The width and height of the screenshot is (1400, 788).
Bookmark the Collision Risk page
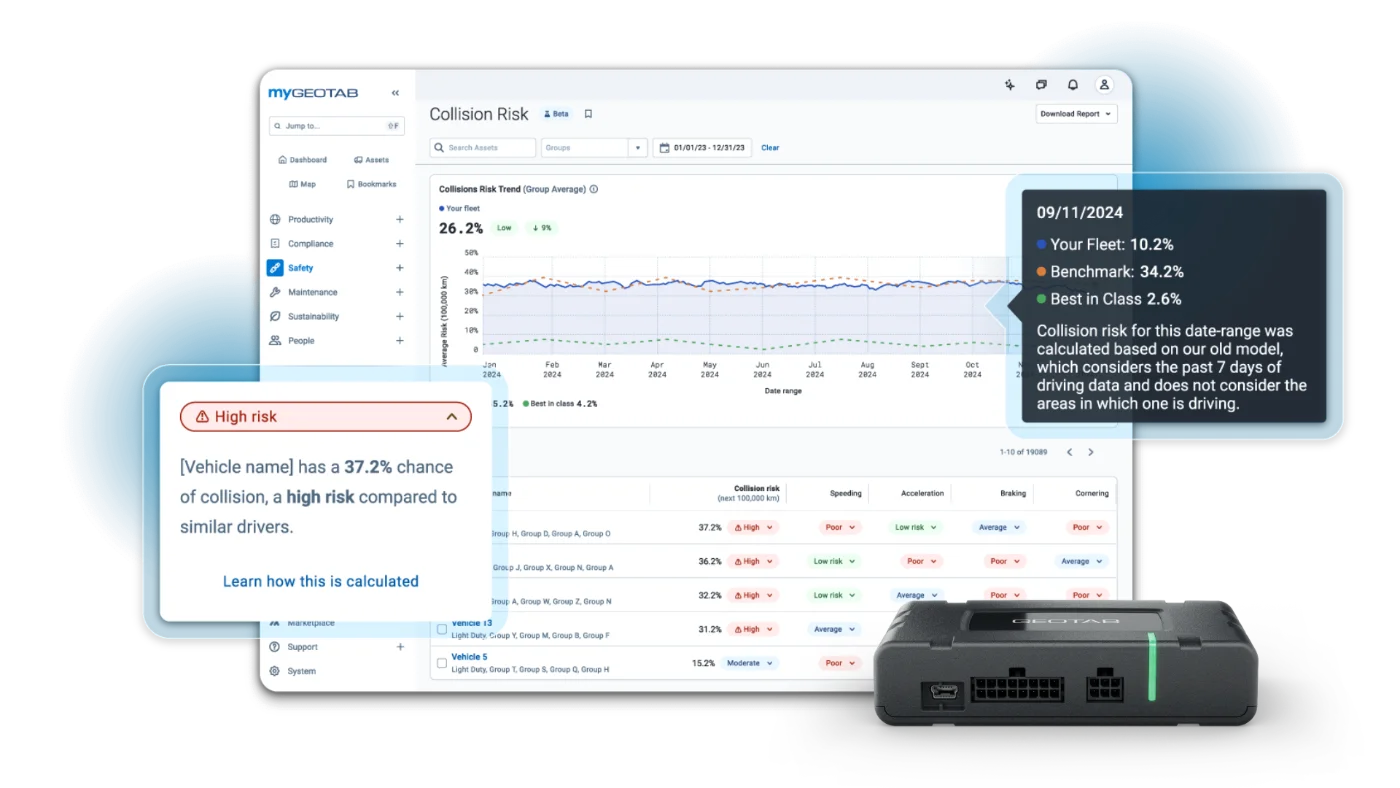click(588, 114)
